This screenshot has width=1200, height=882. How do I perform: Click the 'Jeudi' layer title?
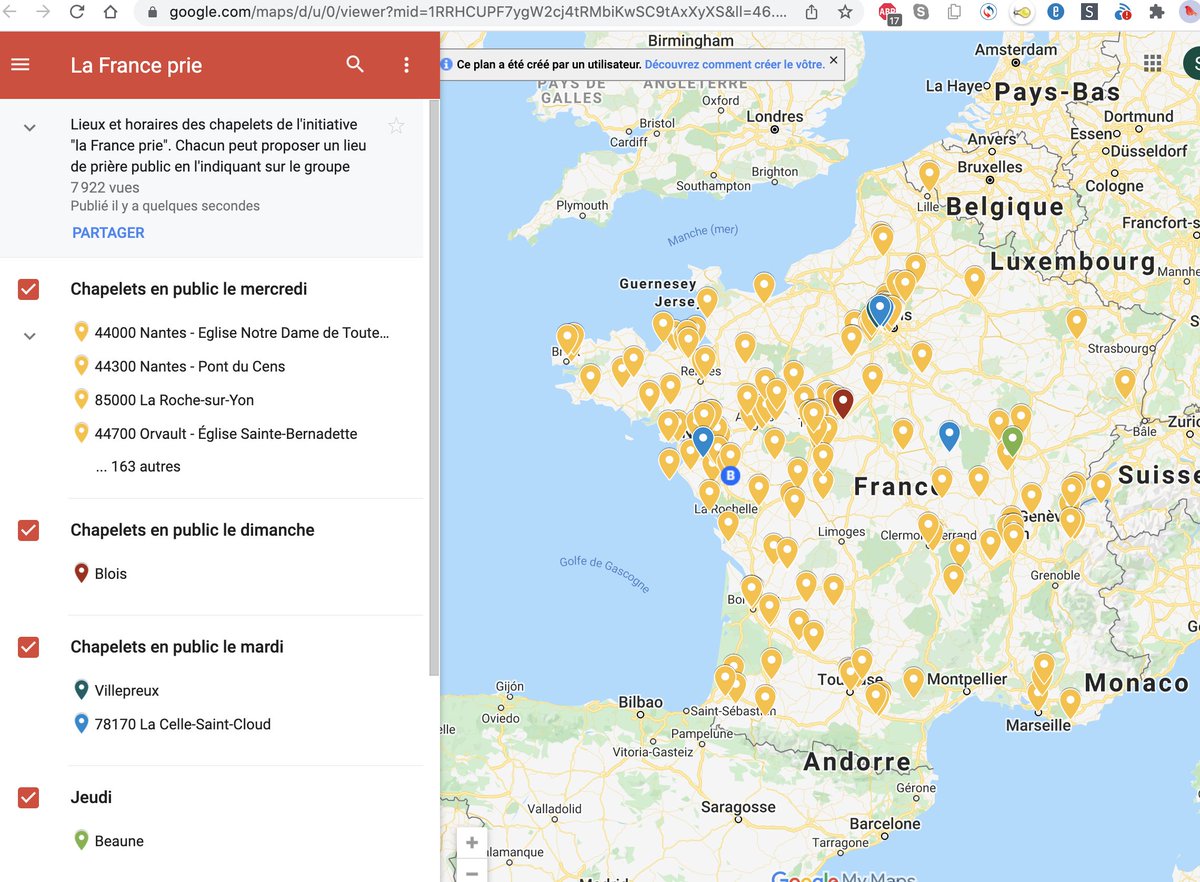click(x=91, y=798)
